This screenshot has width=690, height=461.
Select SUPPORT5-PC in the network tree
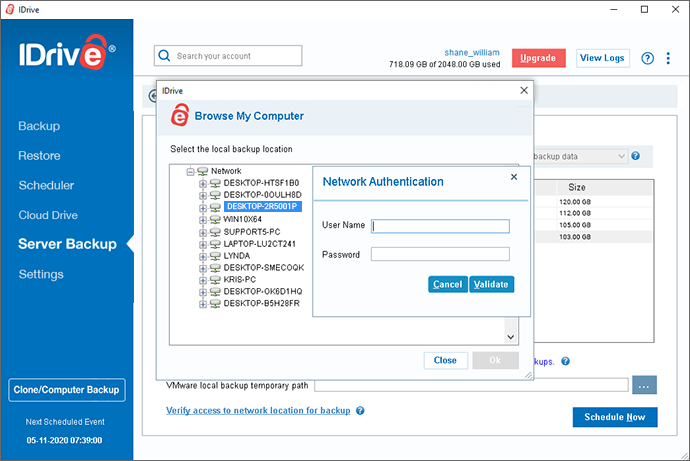point(252,232)
